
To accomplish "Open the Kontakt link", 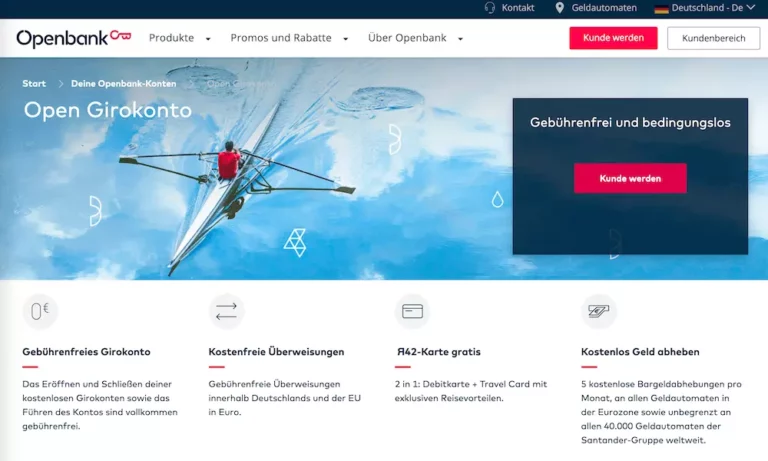I will tap(518, 8).
